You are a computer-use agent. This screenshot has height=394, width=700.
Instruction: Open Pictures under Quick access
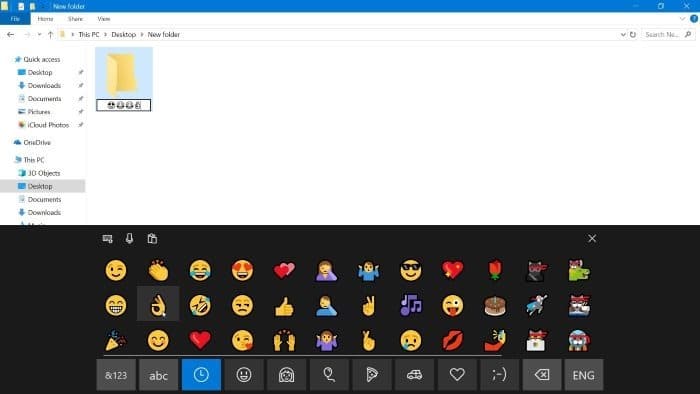[x=39, y=112]
